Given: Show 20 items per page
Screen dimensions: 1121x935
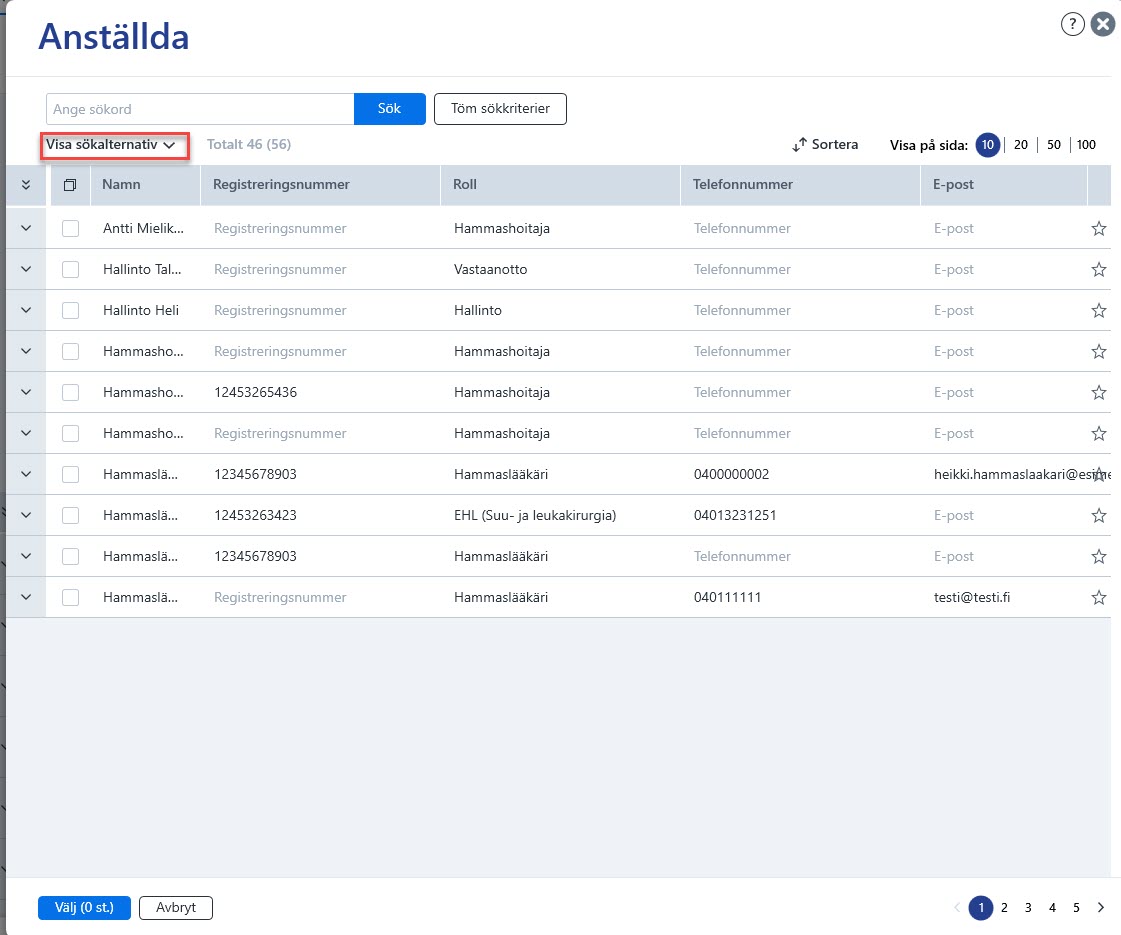Looking at the screenshot, I should [x=1020, y=145].
